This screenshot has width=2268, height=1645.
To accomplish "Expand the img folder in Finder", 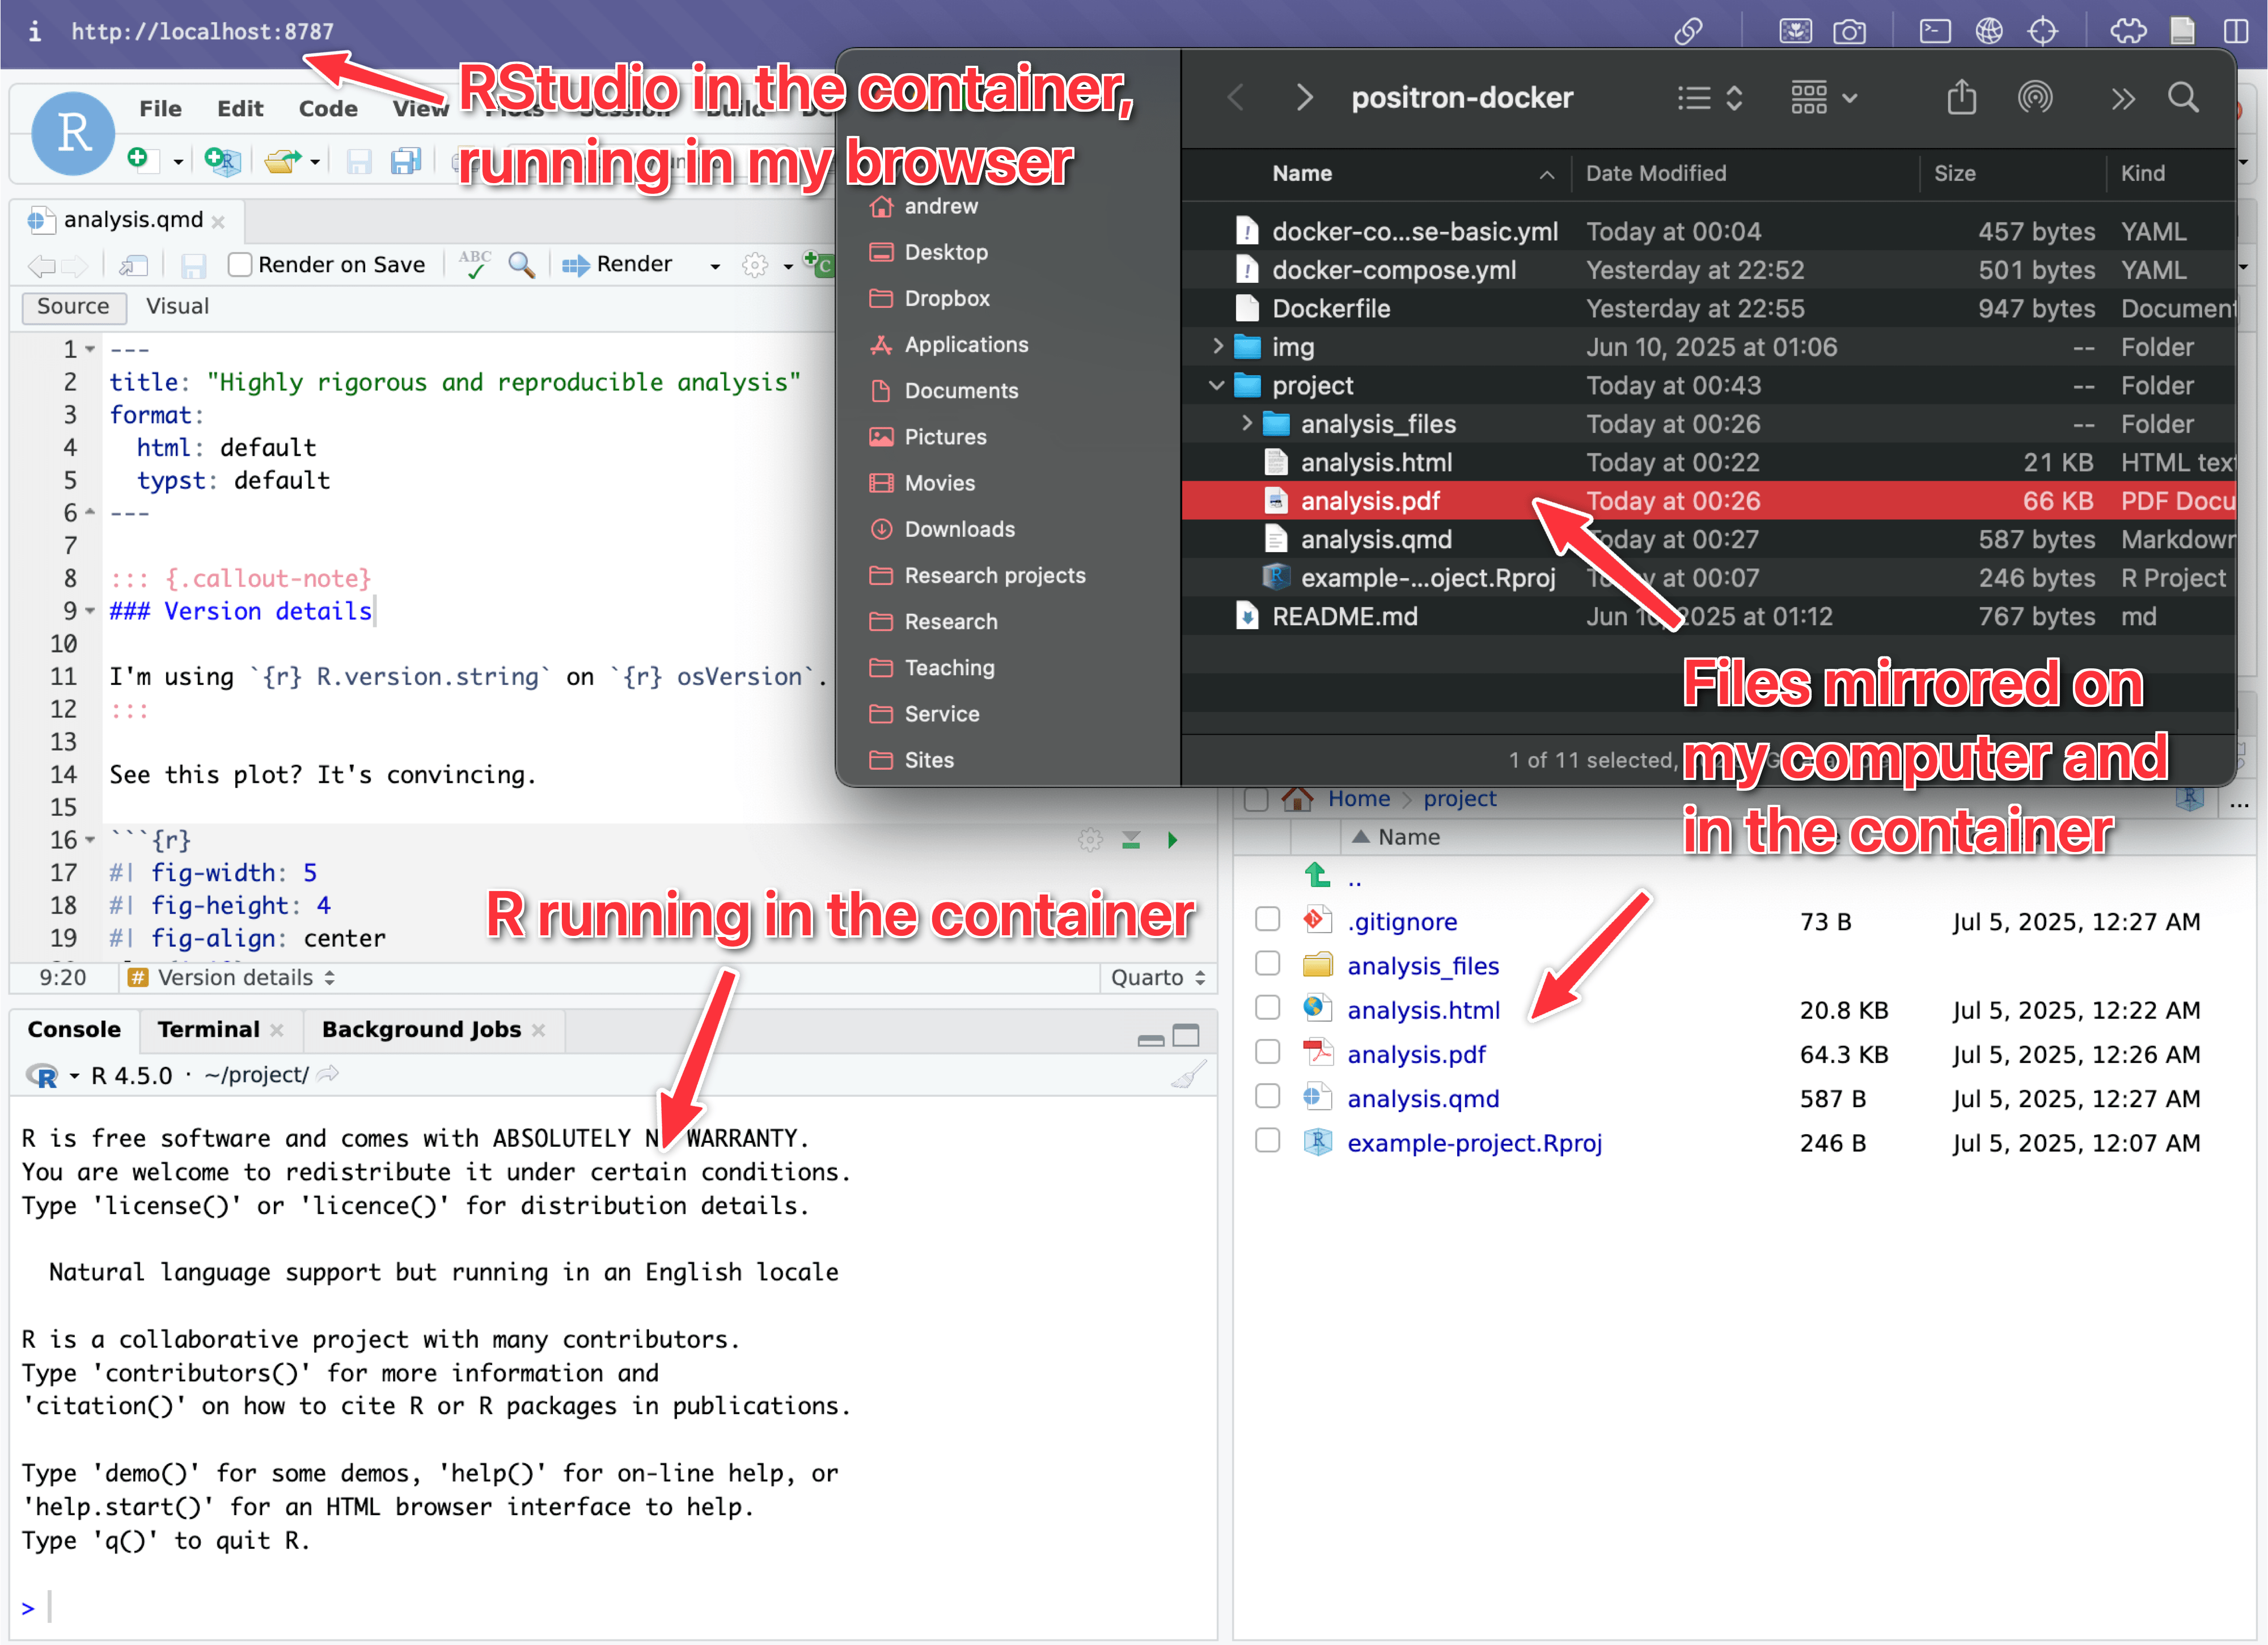I will (1217, 346).
